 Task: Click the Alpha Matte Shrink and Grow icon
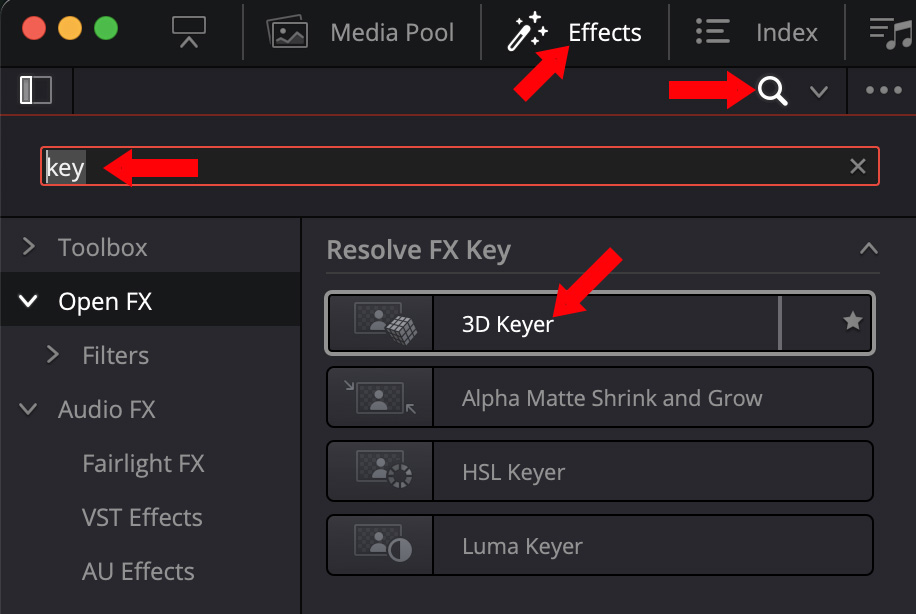(x=380, y=398)
